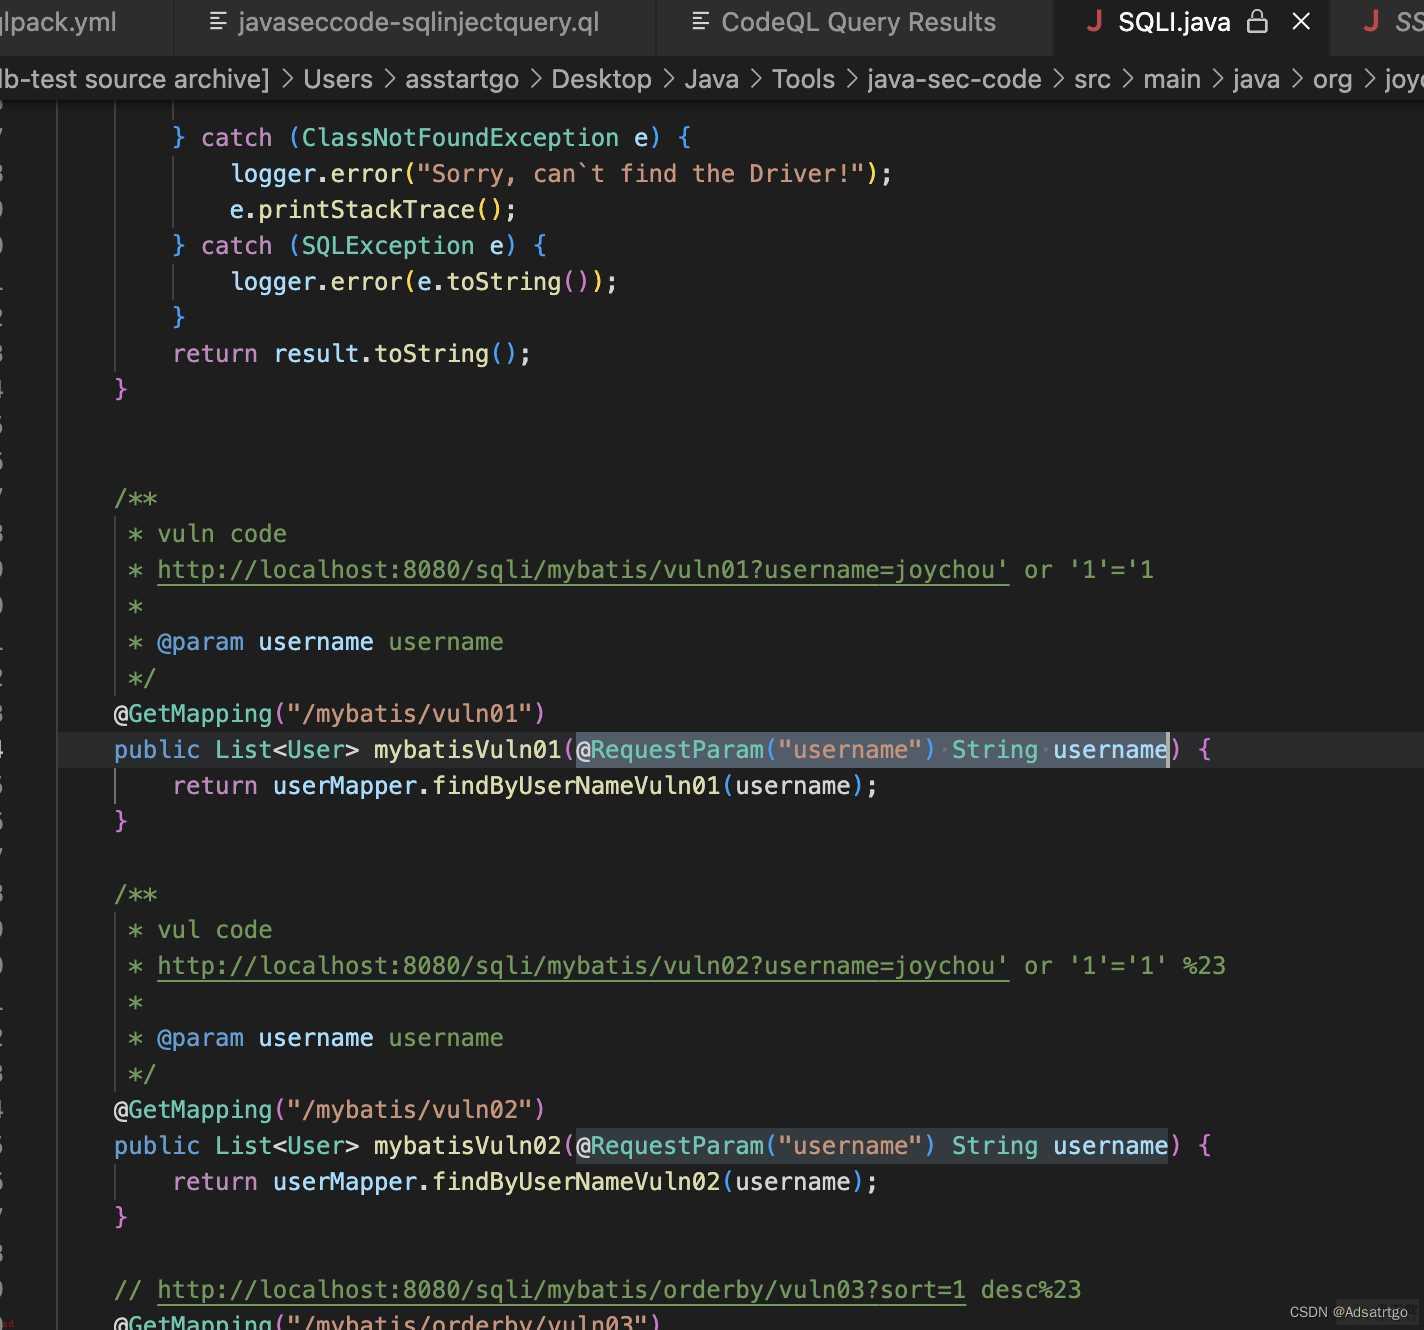Follow the mybatis/vuln02 localhost URL in the comment
The image size is (1424, 1330).
tap(583, 966)
